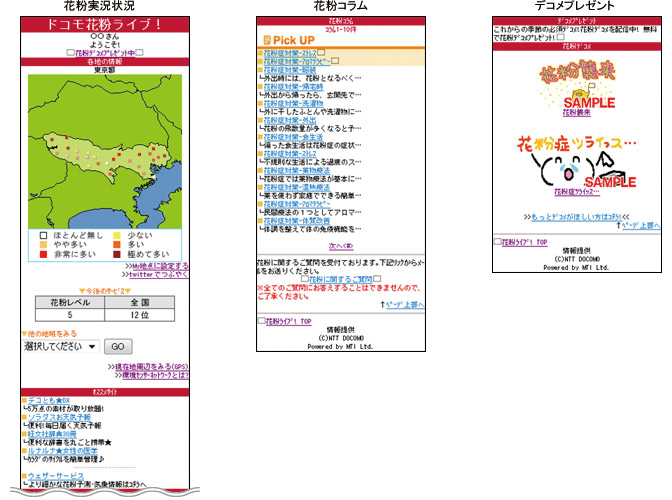
Task: Open the 花粉症対策-薬物療法 column link
Action: pos(297,171)
